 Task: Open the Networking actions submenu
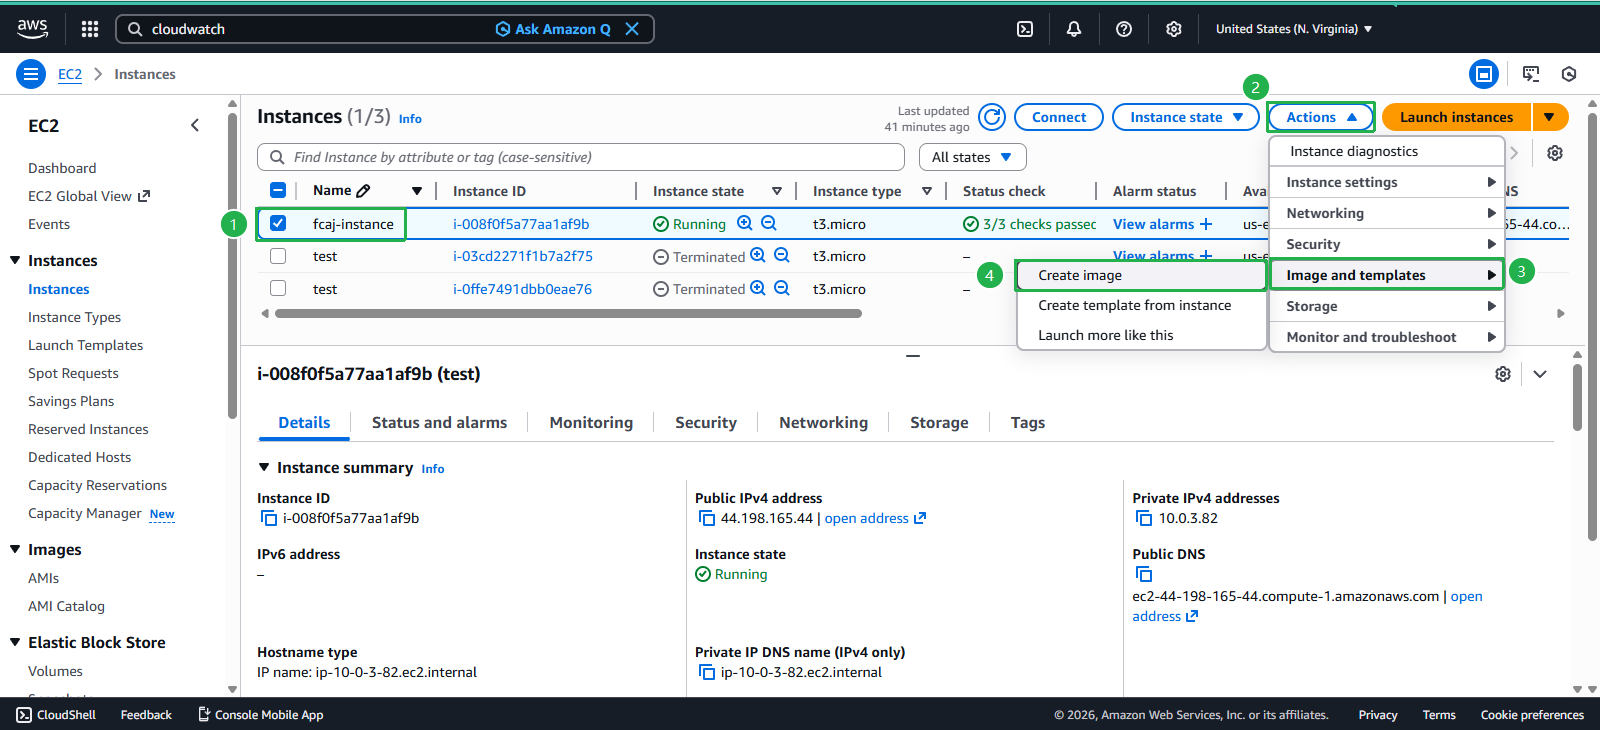(x=1387, y=213)
